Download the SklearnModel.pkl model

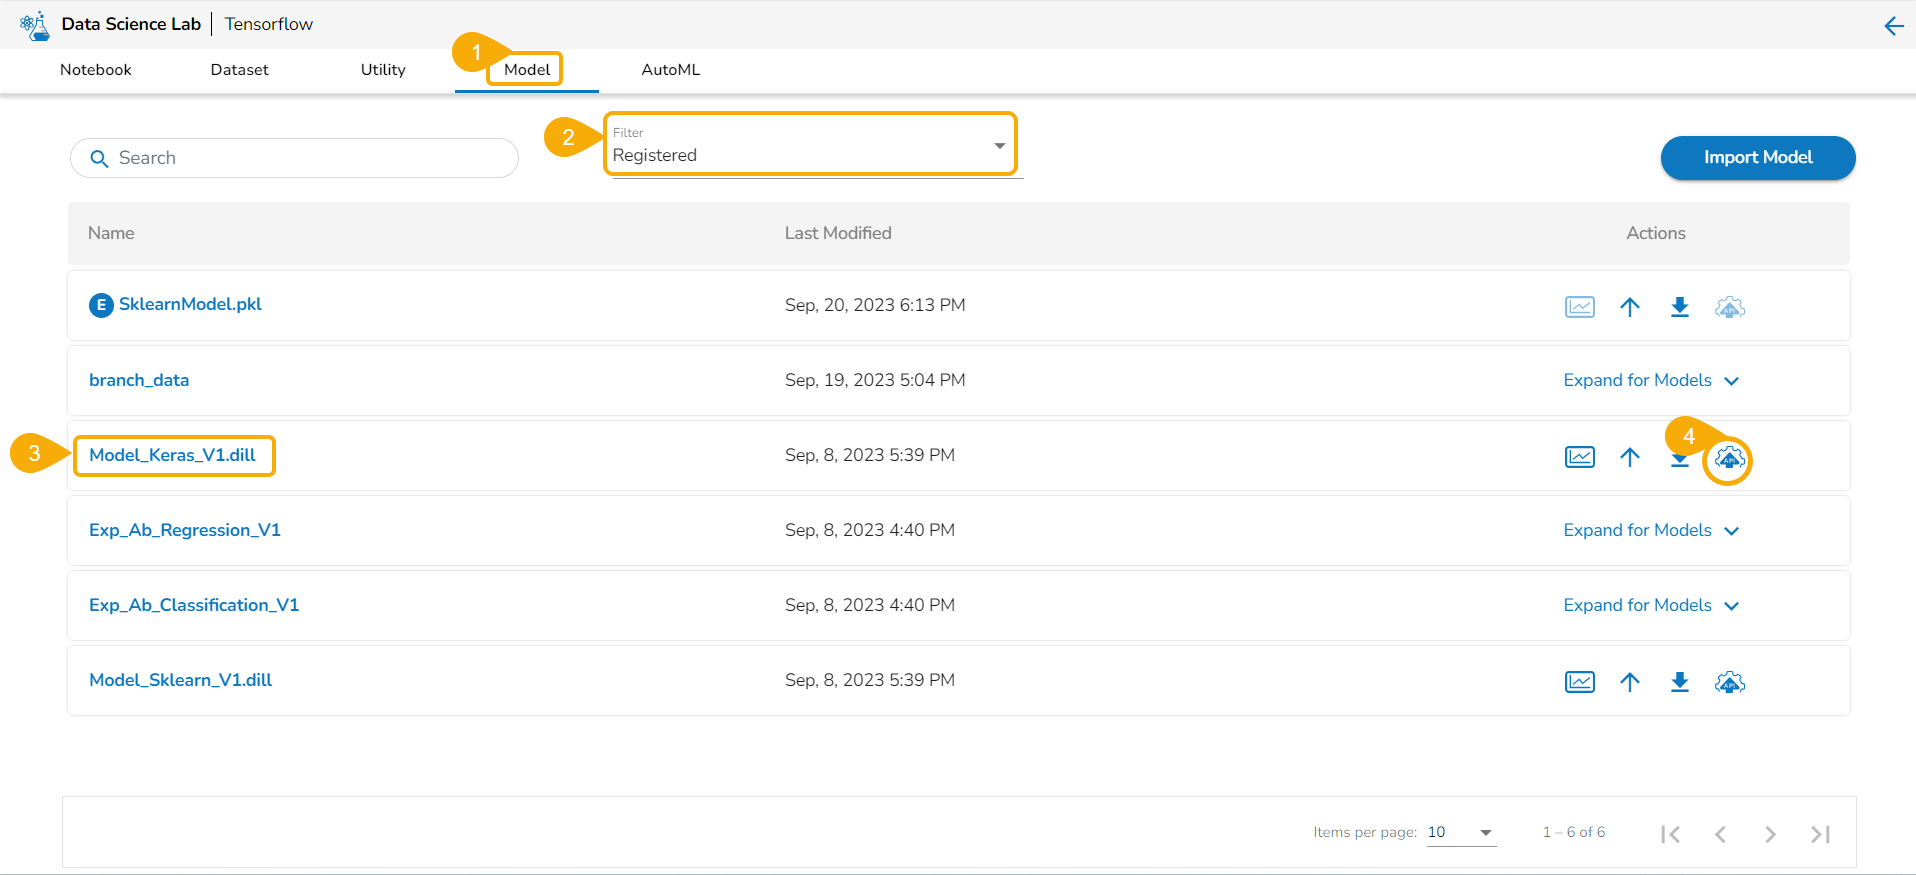pyautogui.click(x=1680, y=307)
